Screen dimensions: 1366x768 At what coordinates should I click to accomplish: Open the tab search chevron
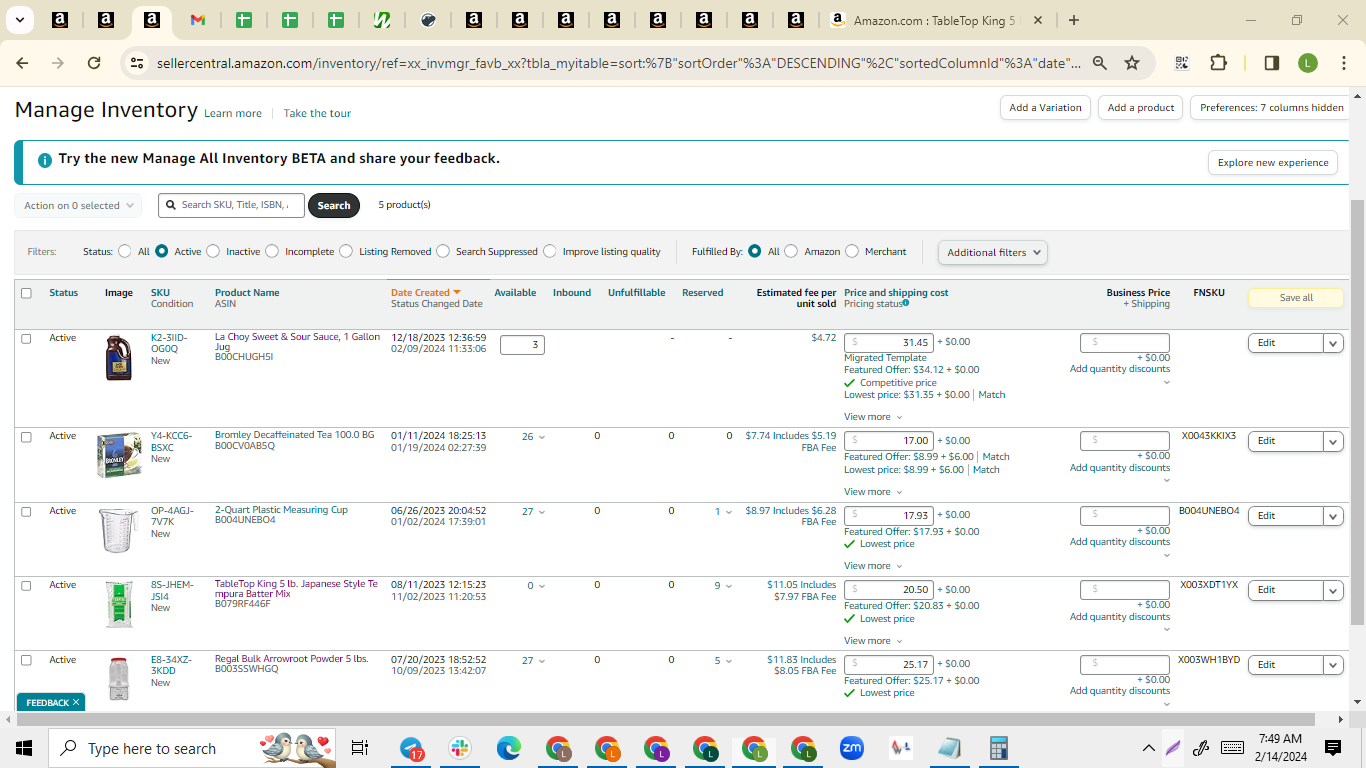(20, 20)
